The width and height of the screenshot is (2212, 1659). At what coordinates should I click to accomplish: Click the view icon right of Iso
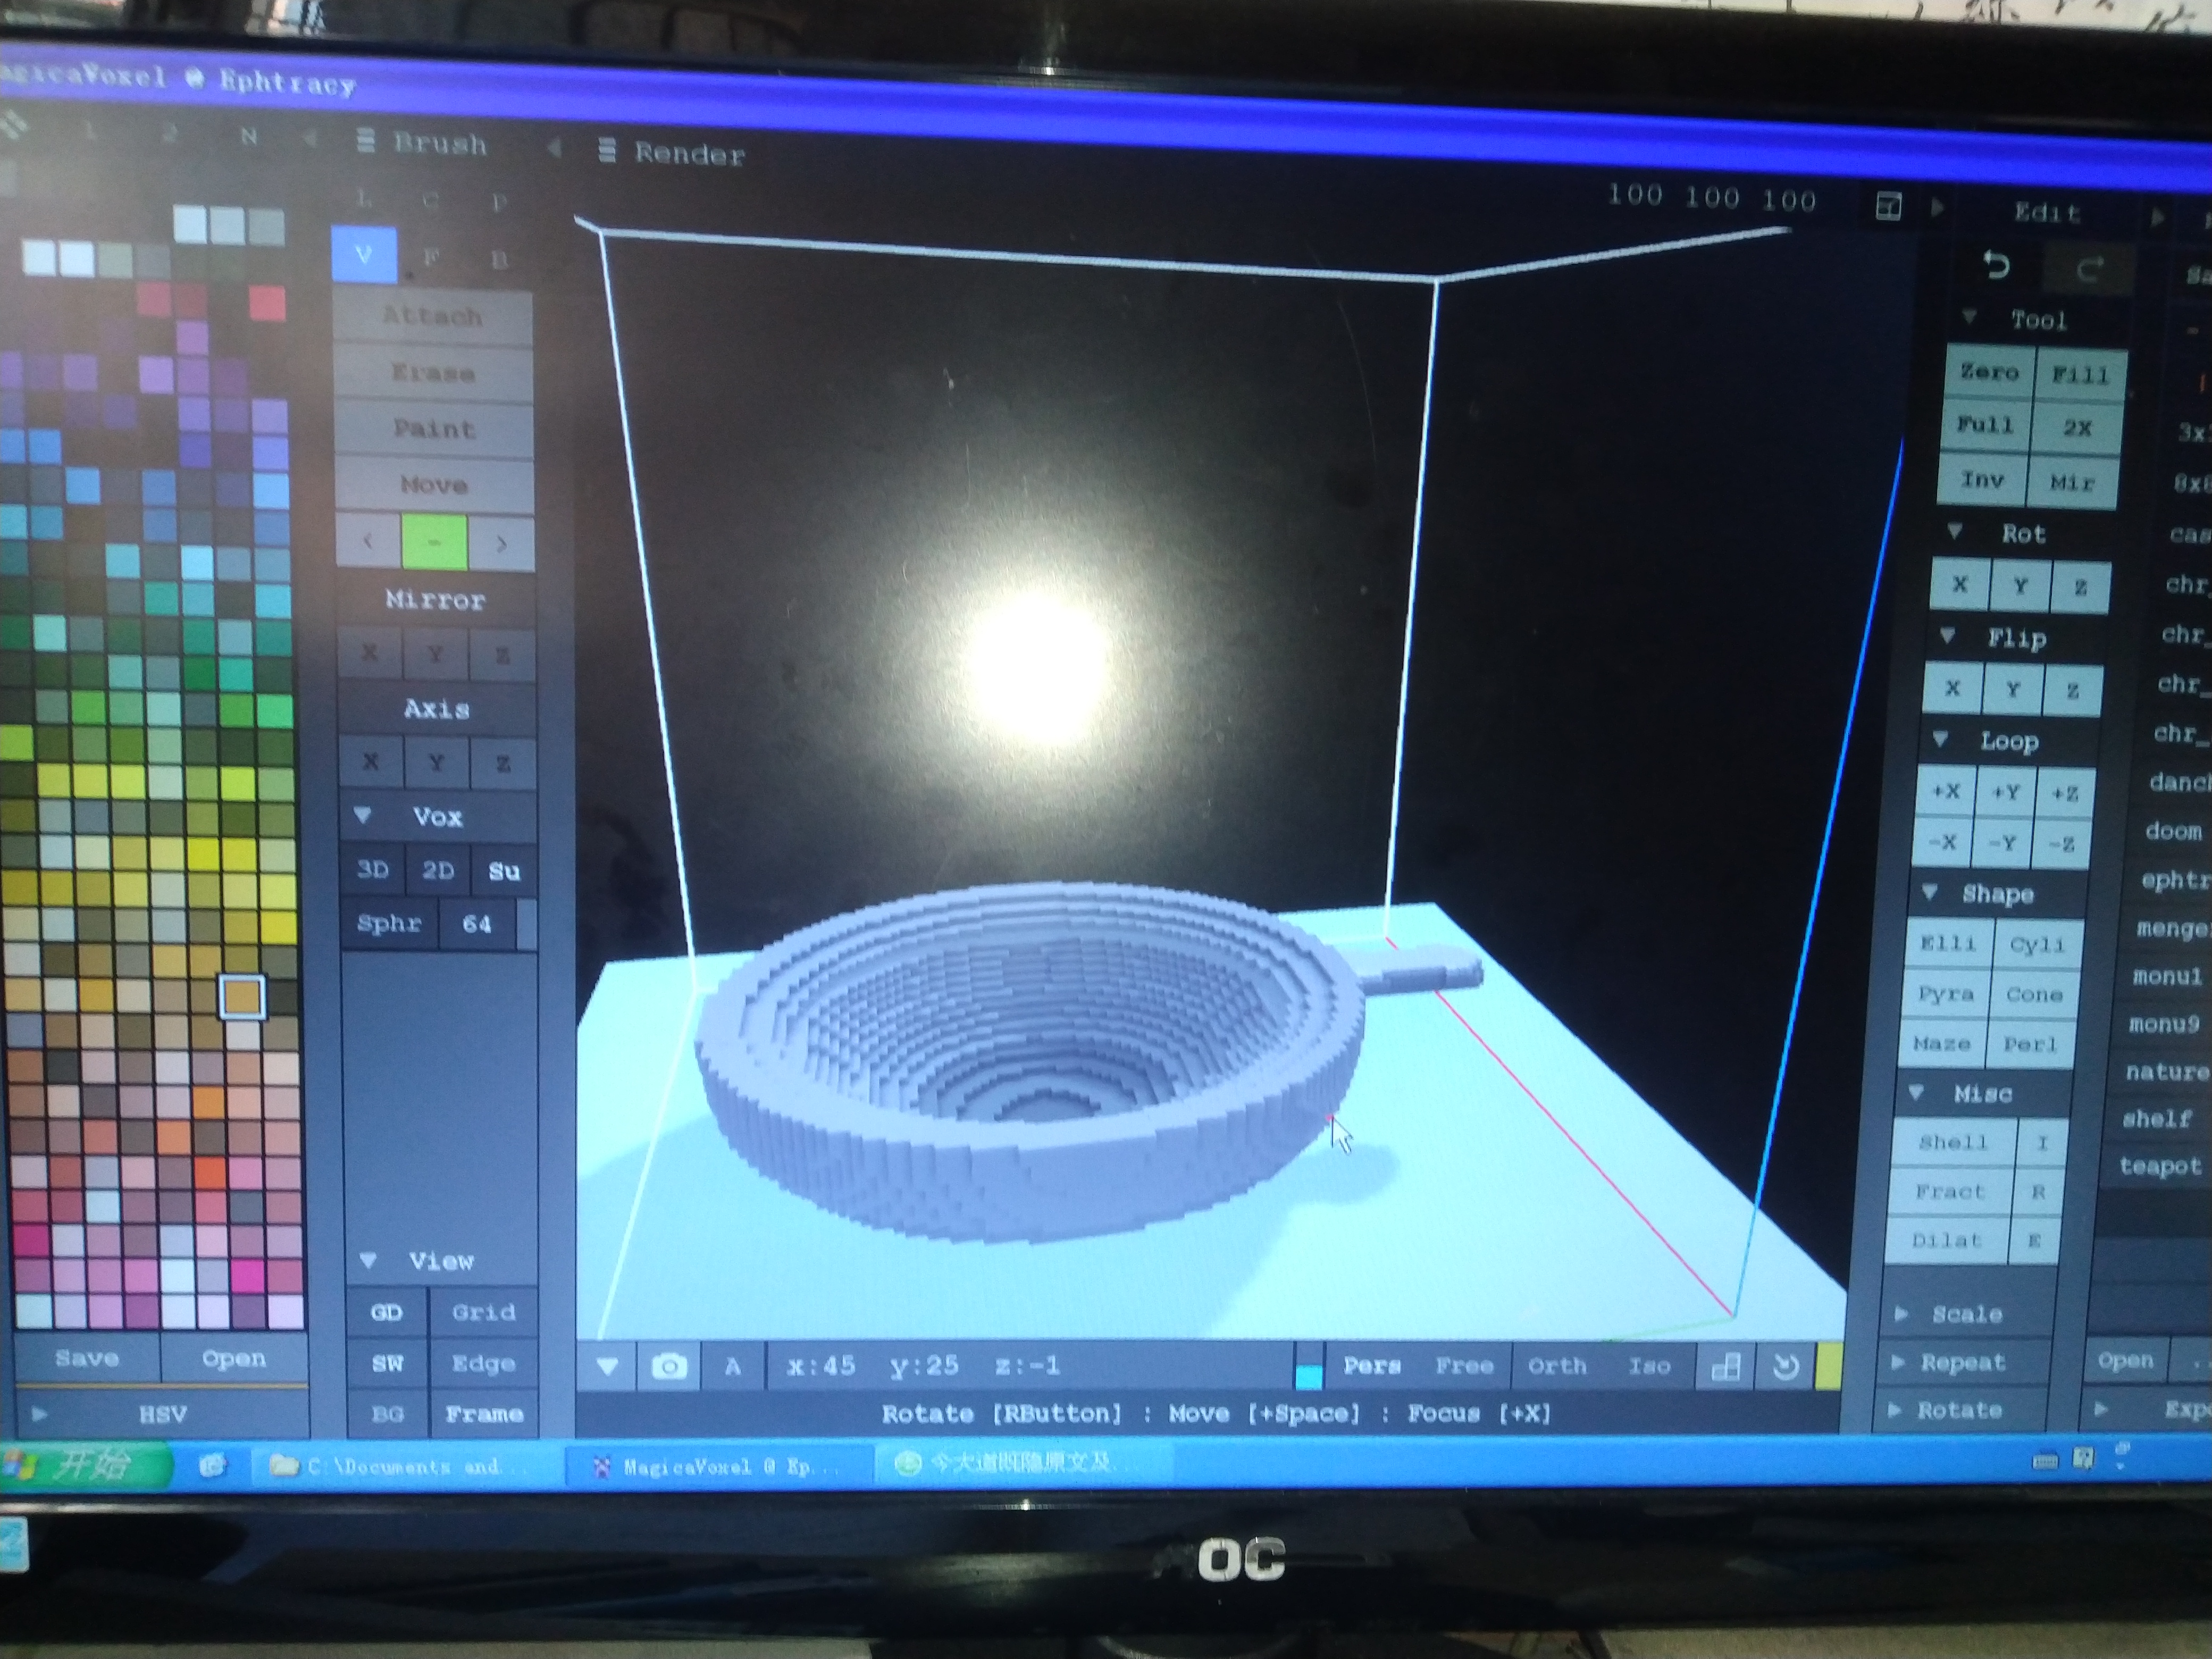pyautogui.click(x=1727, y=1367)
